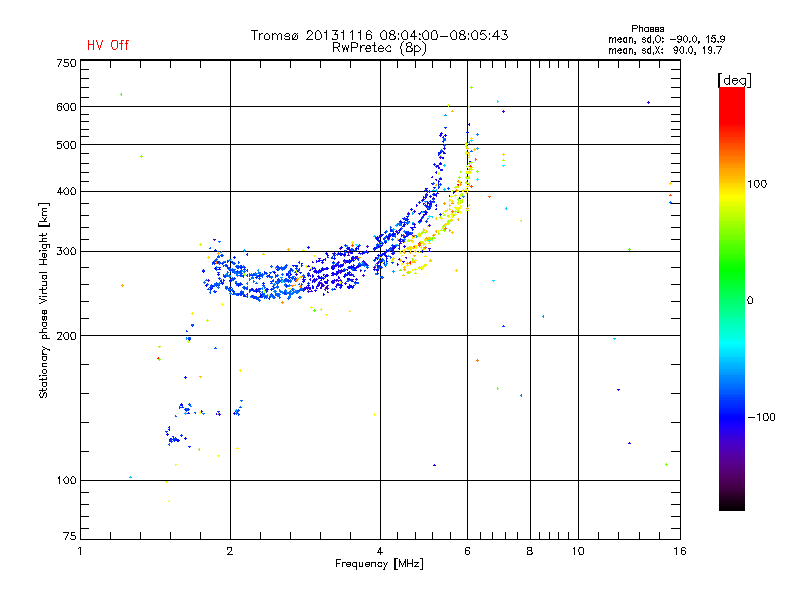Click the x-axis '10' tick label

click(578, 551)
